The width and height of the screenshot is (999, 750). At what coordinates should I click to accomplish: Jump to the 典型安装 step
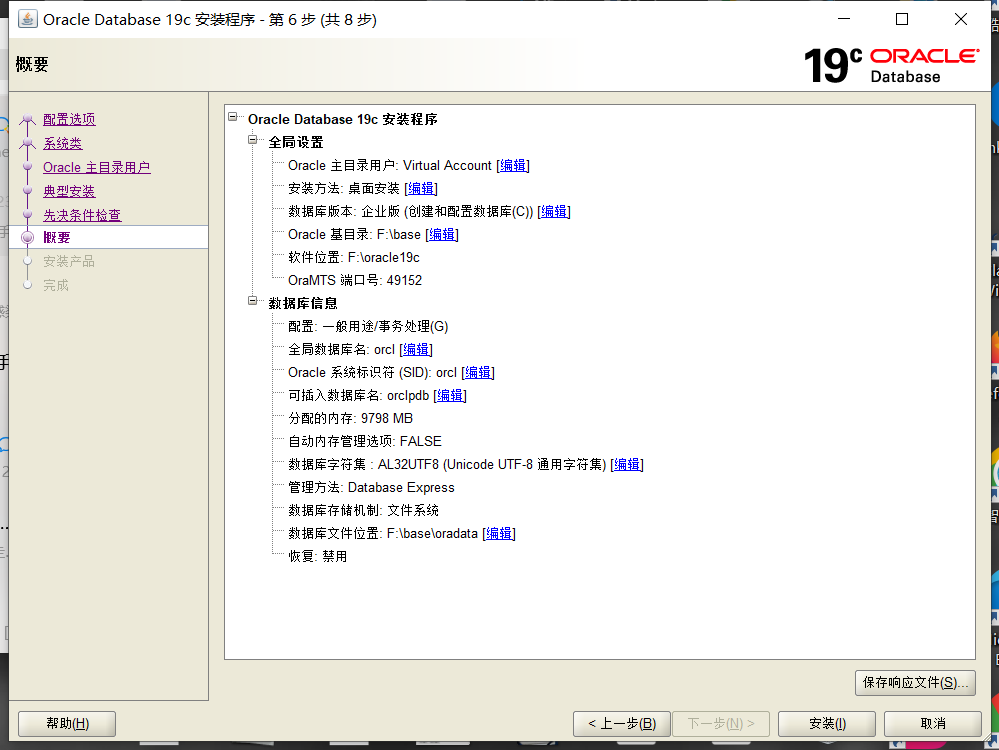click(x=69, y=191)
